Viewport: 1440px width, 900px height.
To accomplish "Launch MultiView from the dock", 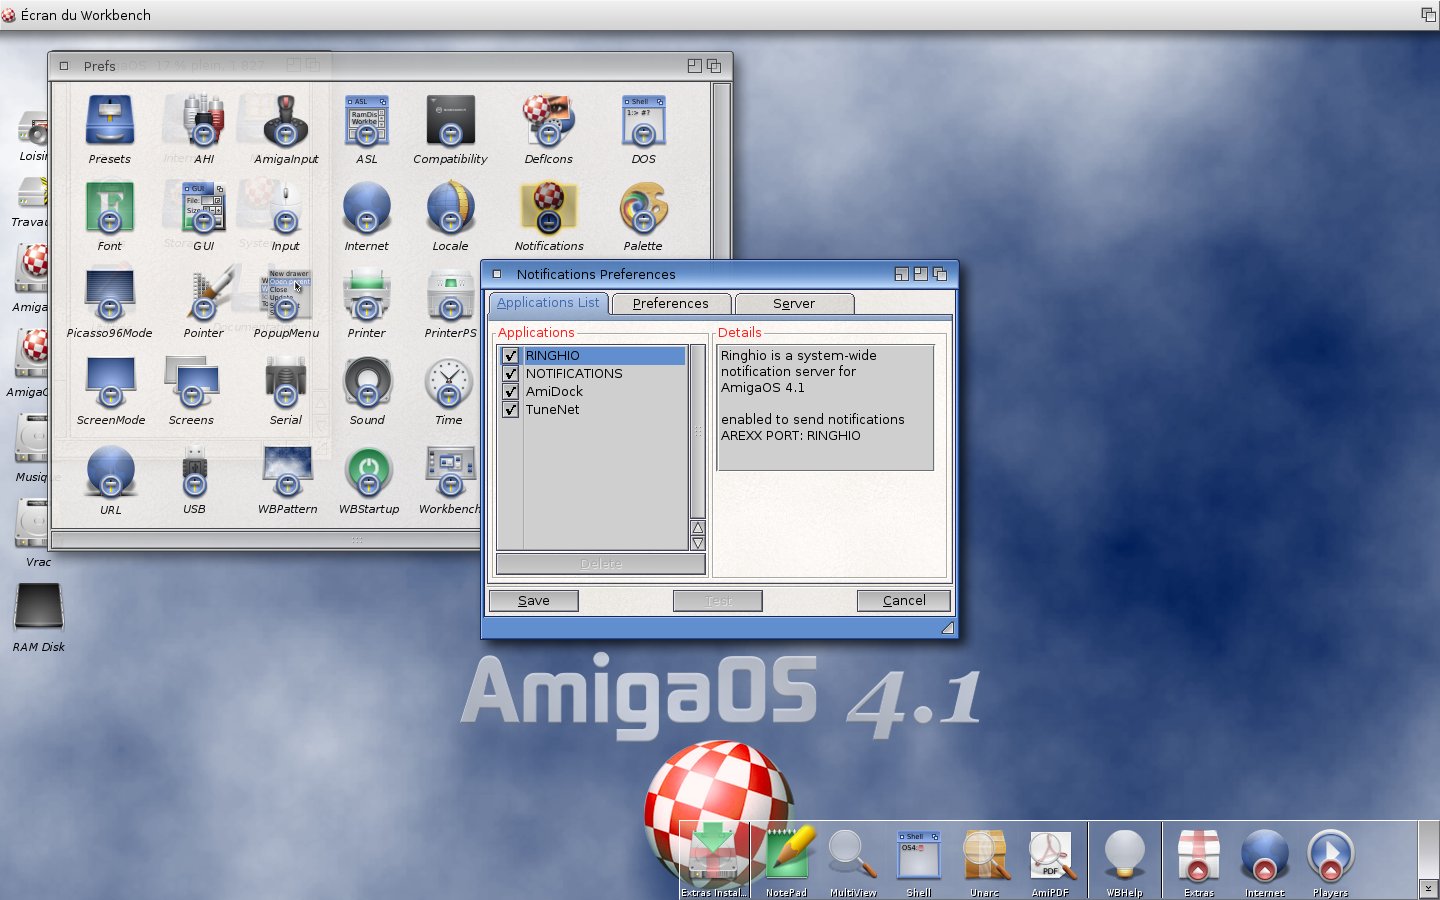I will [853, 856].
